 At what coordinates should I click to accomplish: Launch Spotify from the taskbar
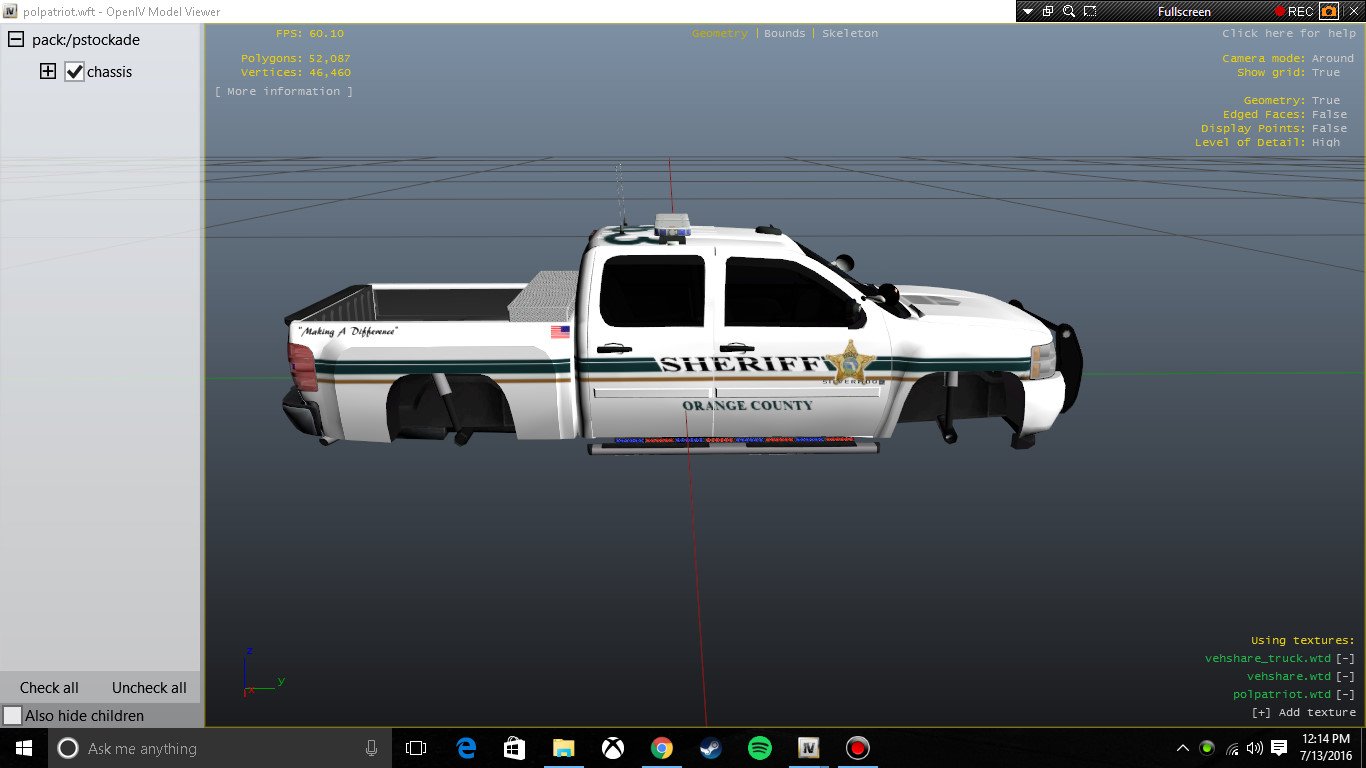point(759,748)
